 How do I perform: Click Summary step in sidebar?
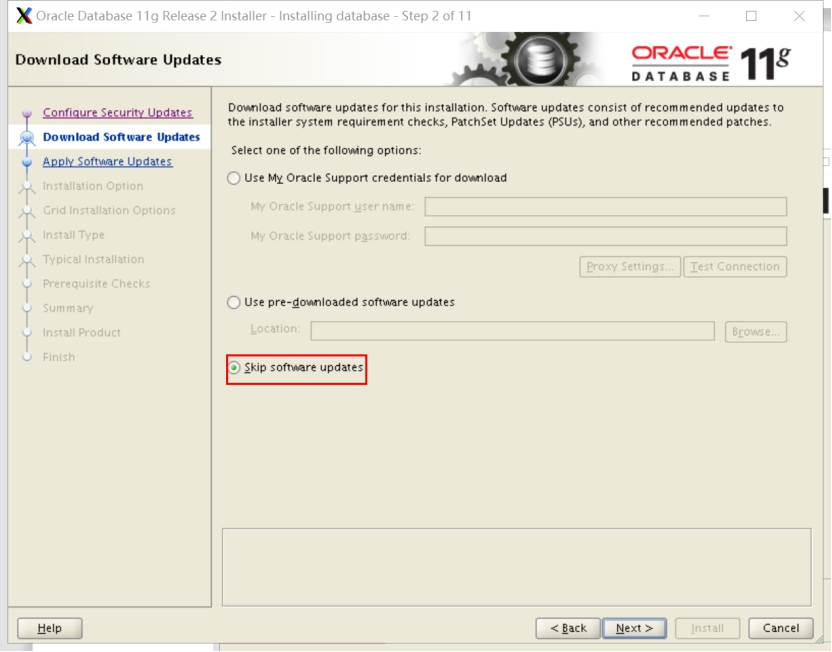(x=67, y=308)
